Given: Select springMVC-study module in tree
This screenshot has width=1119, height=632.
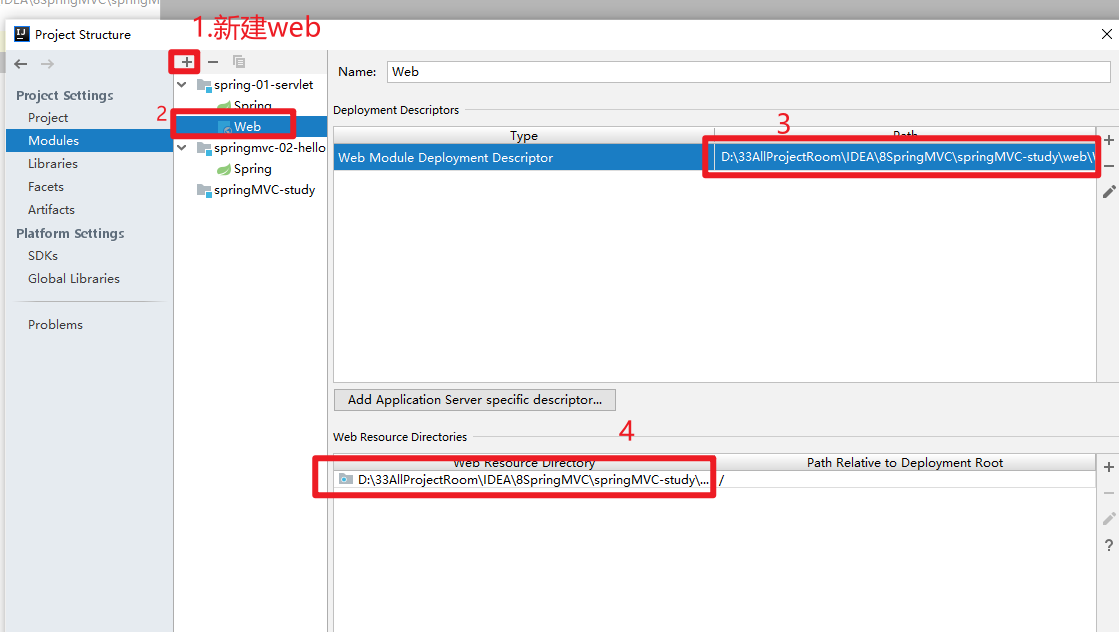Looking at the screenshot, I should coord(265,190).
